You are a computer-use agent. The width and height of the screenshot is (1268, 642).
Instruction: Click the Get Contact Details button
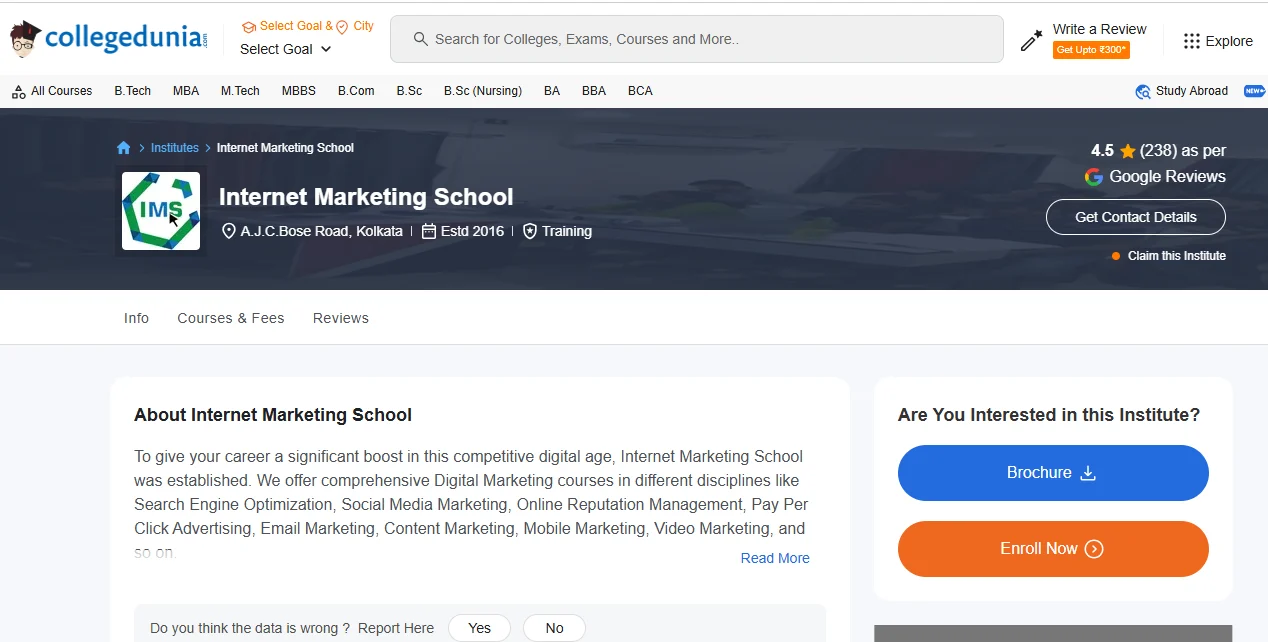coord(1135,216)
